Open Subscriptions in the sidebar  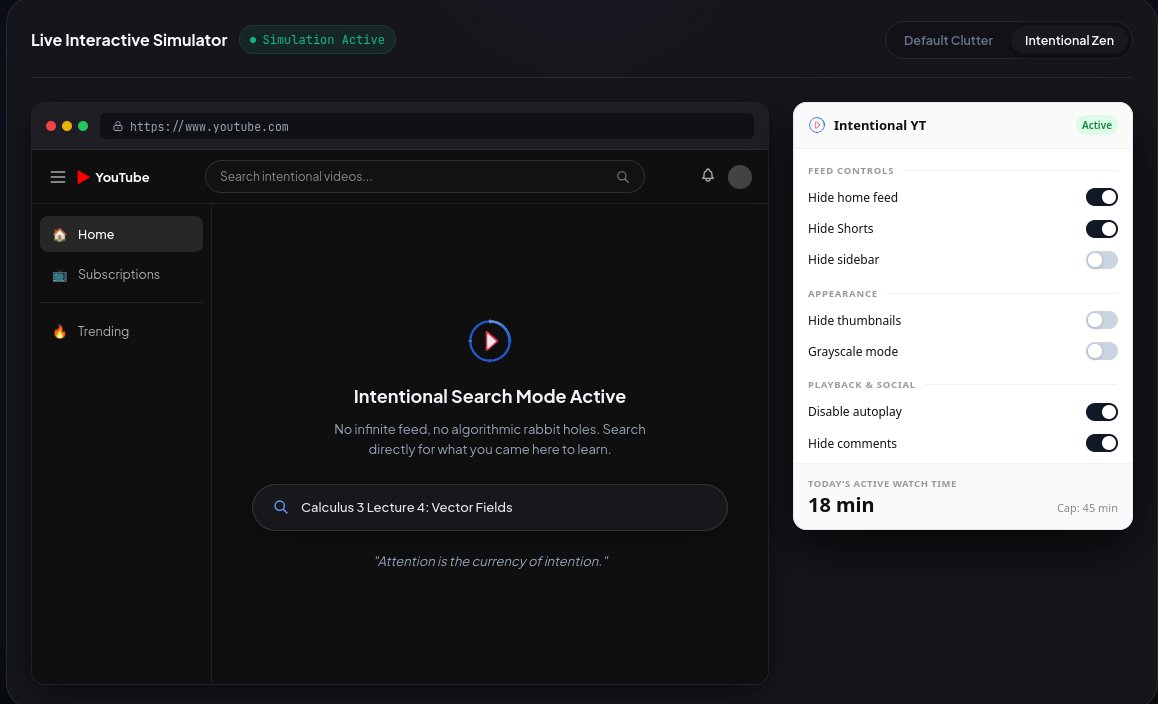click(x=121, y=275)
